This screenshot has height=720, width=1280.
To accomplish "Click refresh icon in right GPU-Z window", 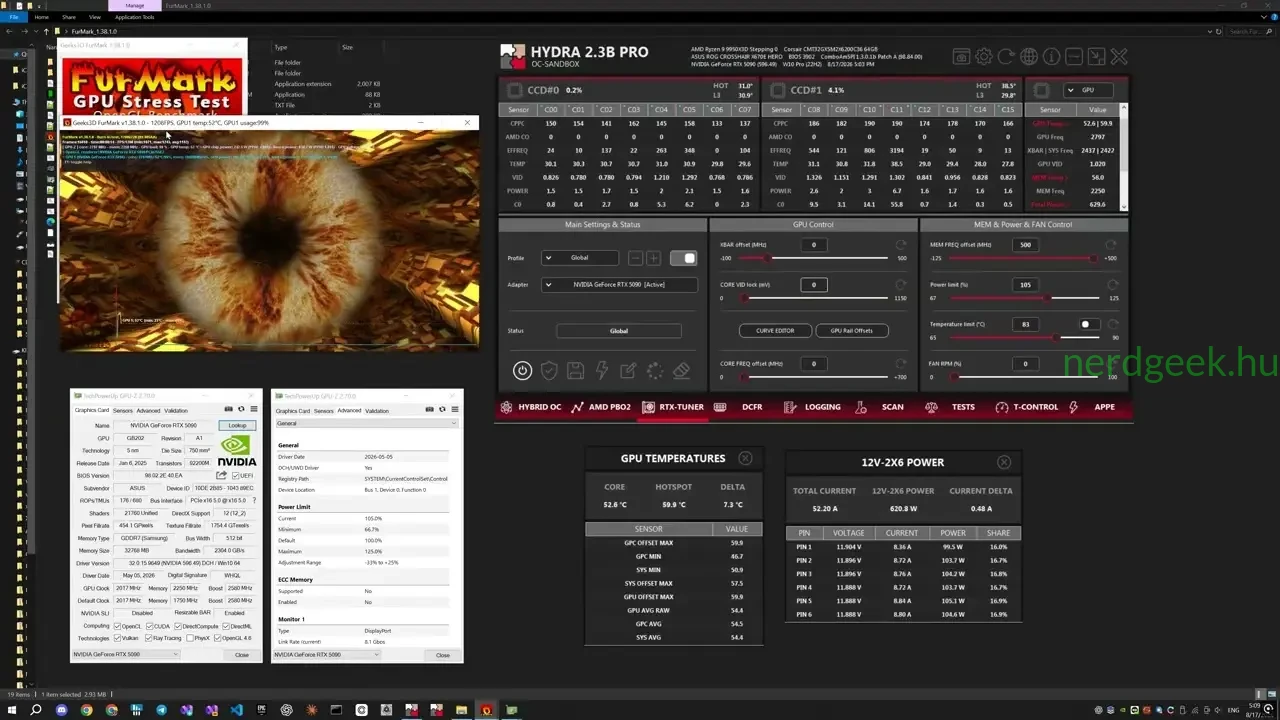I will (x=442, y=409).
